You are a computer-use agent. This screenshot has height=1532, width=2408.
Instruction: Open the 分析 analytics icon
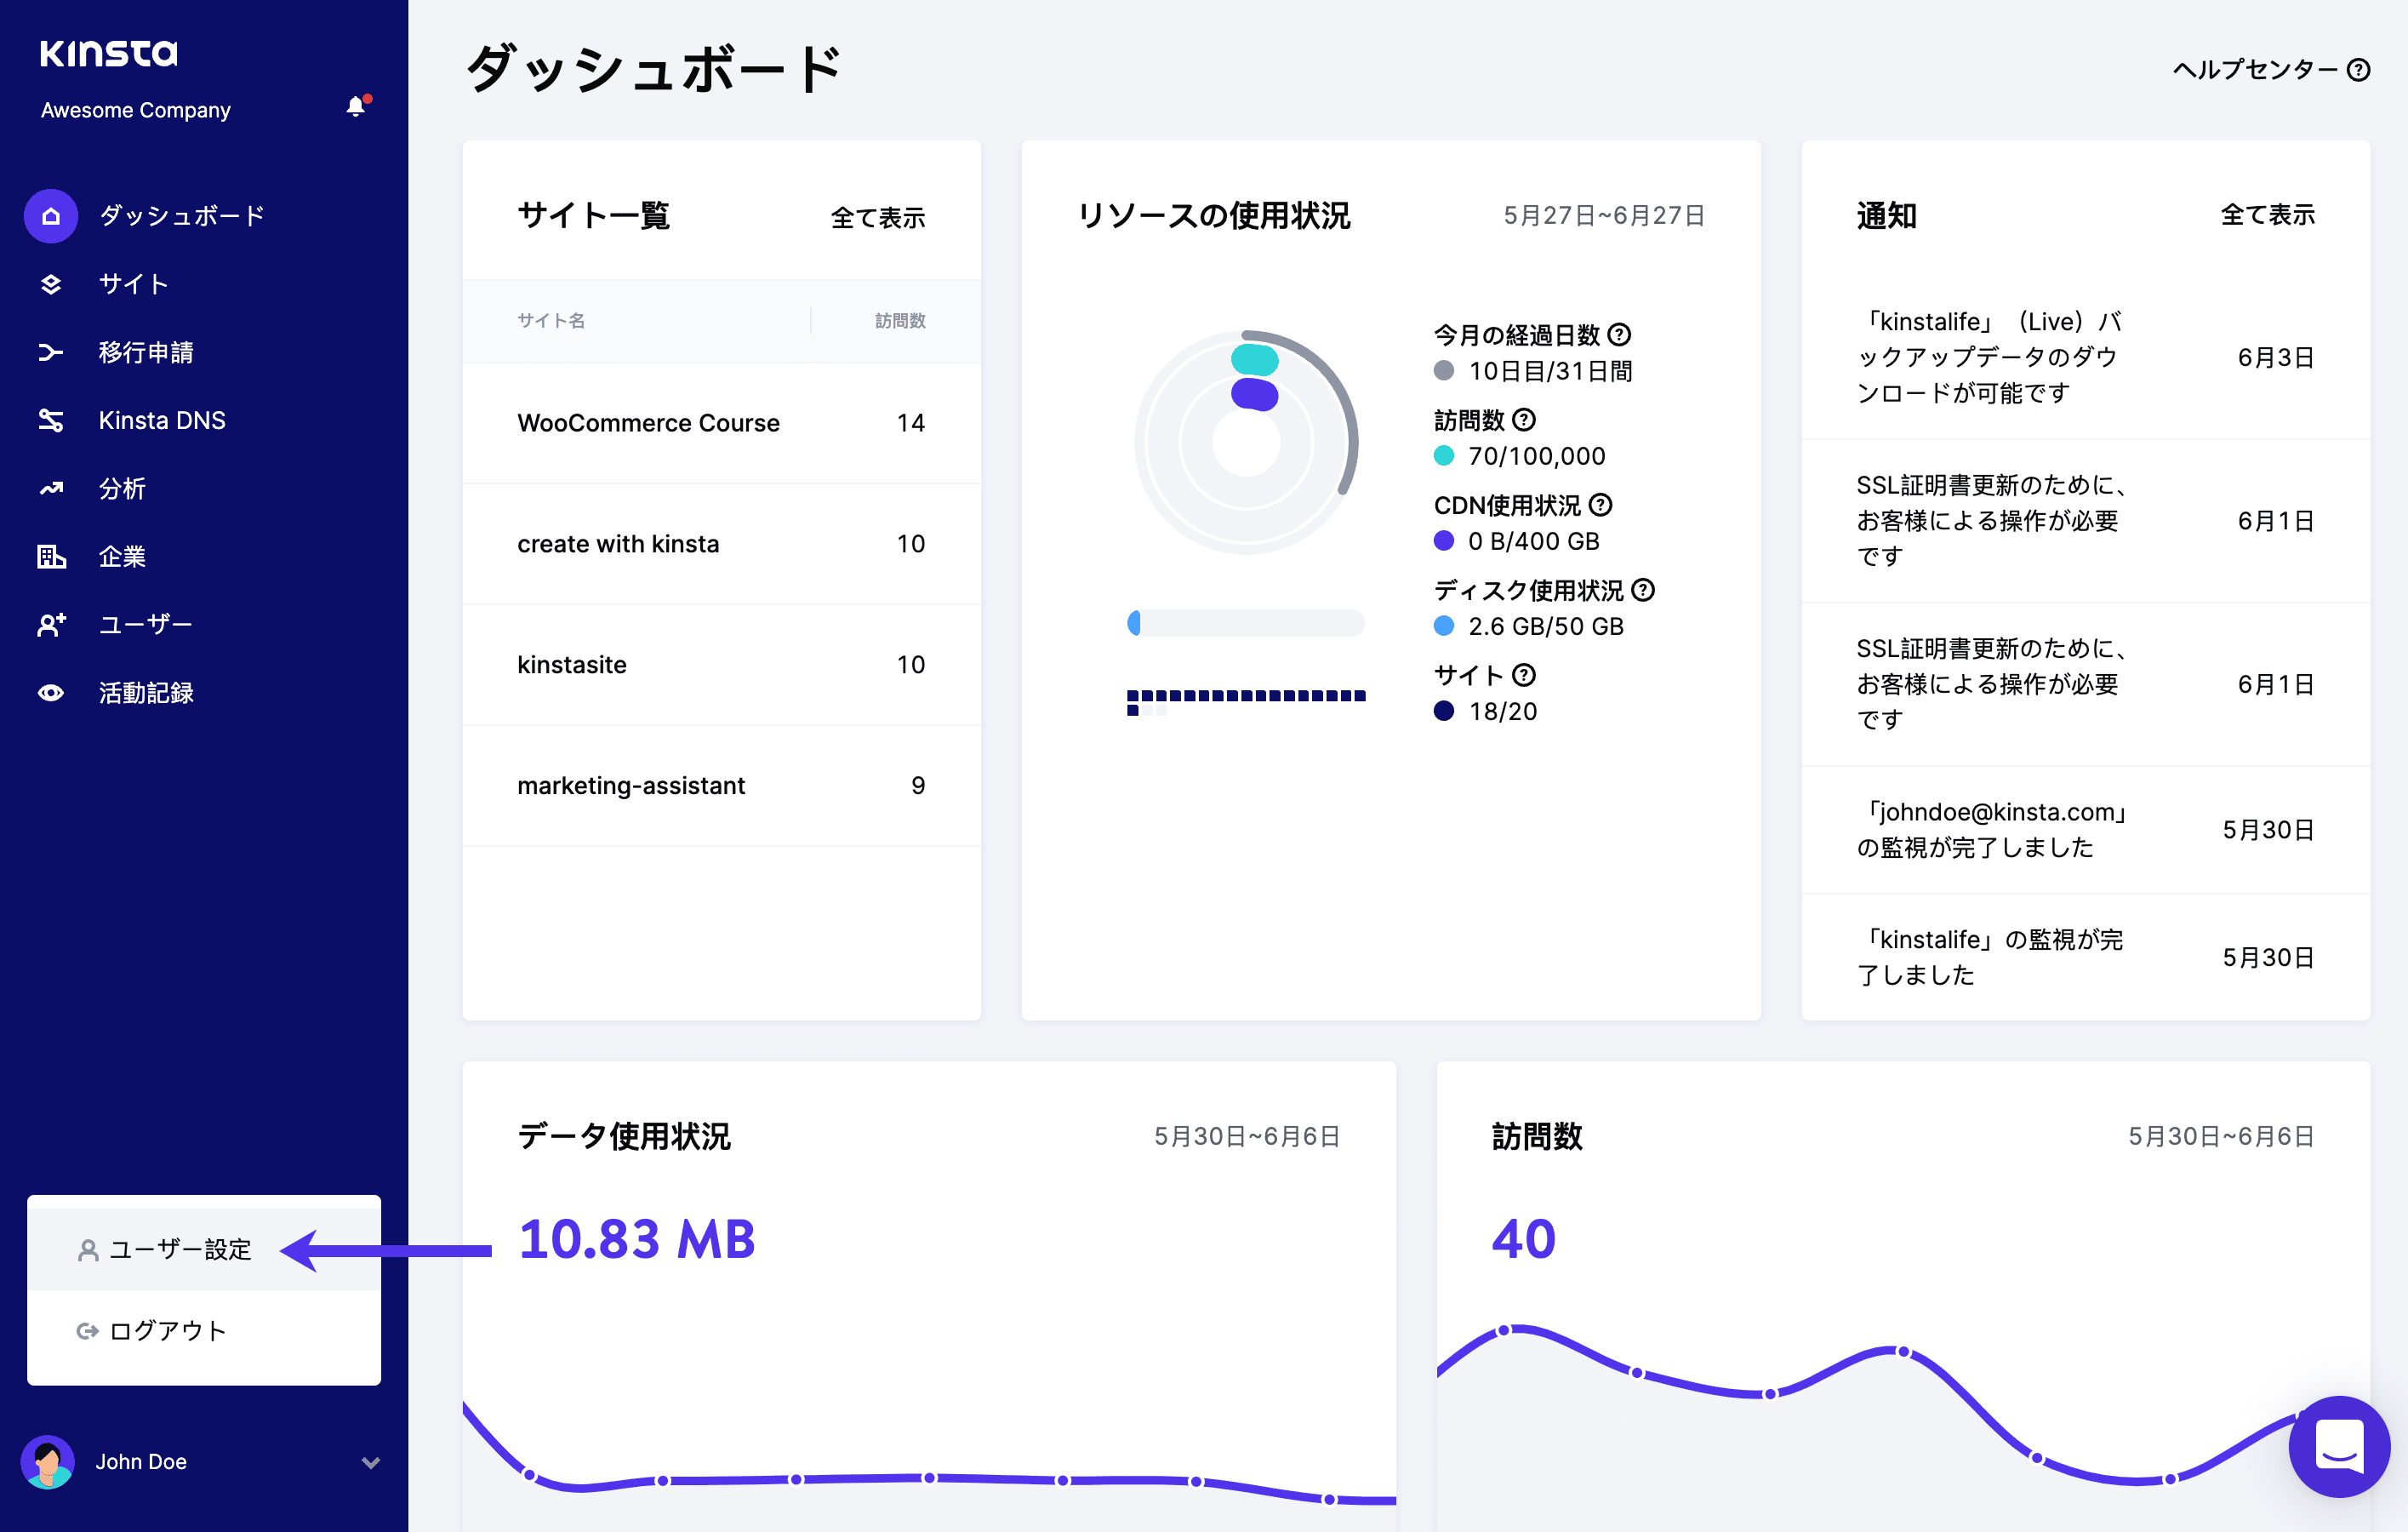(50, 488)
